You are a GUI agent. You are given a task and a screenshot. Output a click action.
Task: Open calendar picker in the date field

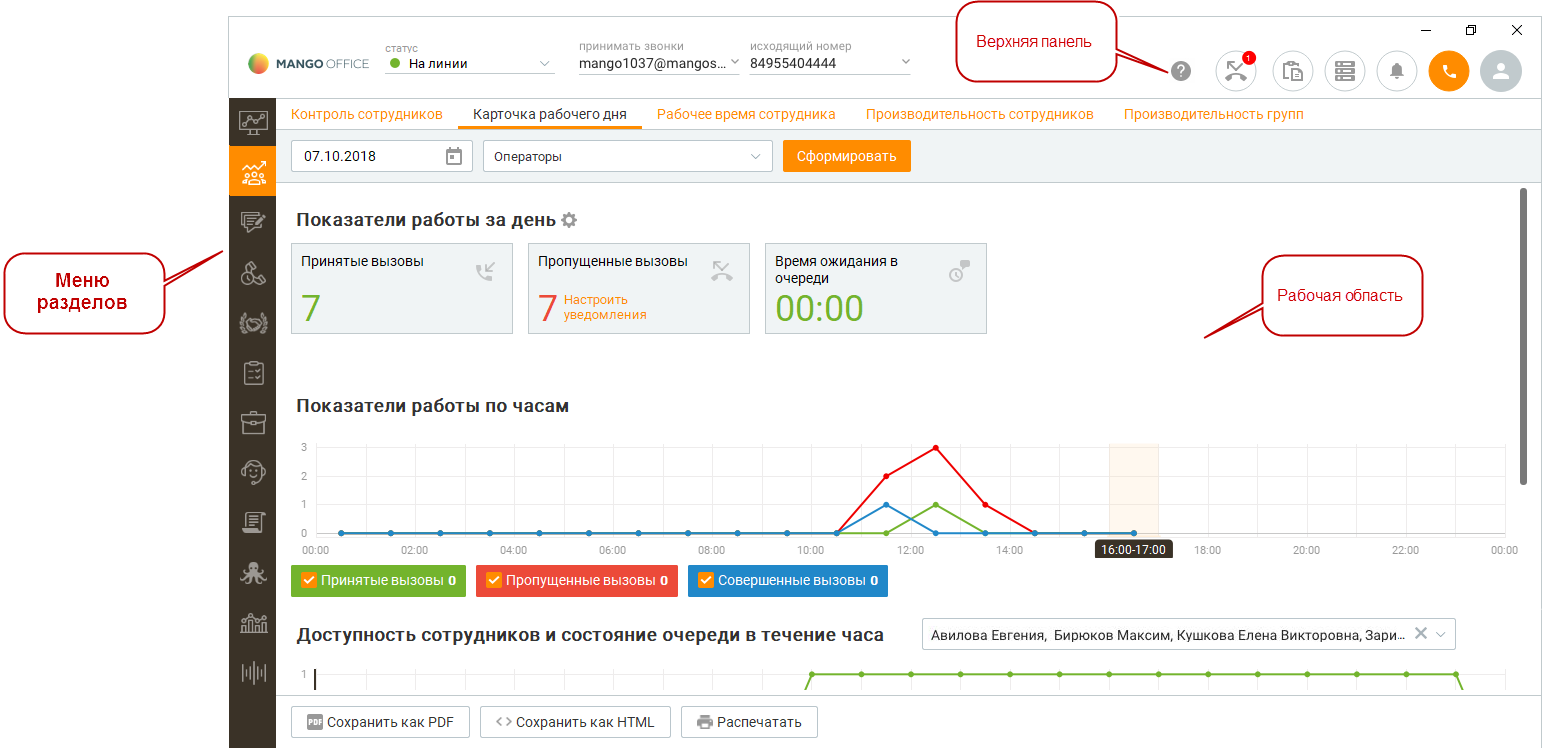point(454,156)
